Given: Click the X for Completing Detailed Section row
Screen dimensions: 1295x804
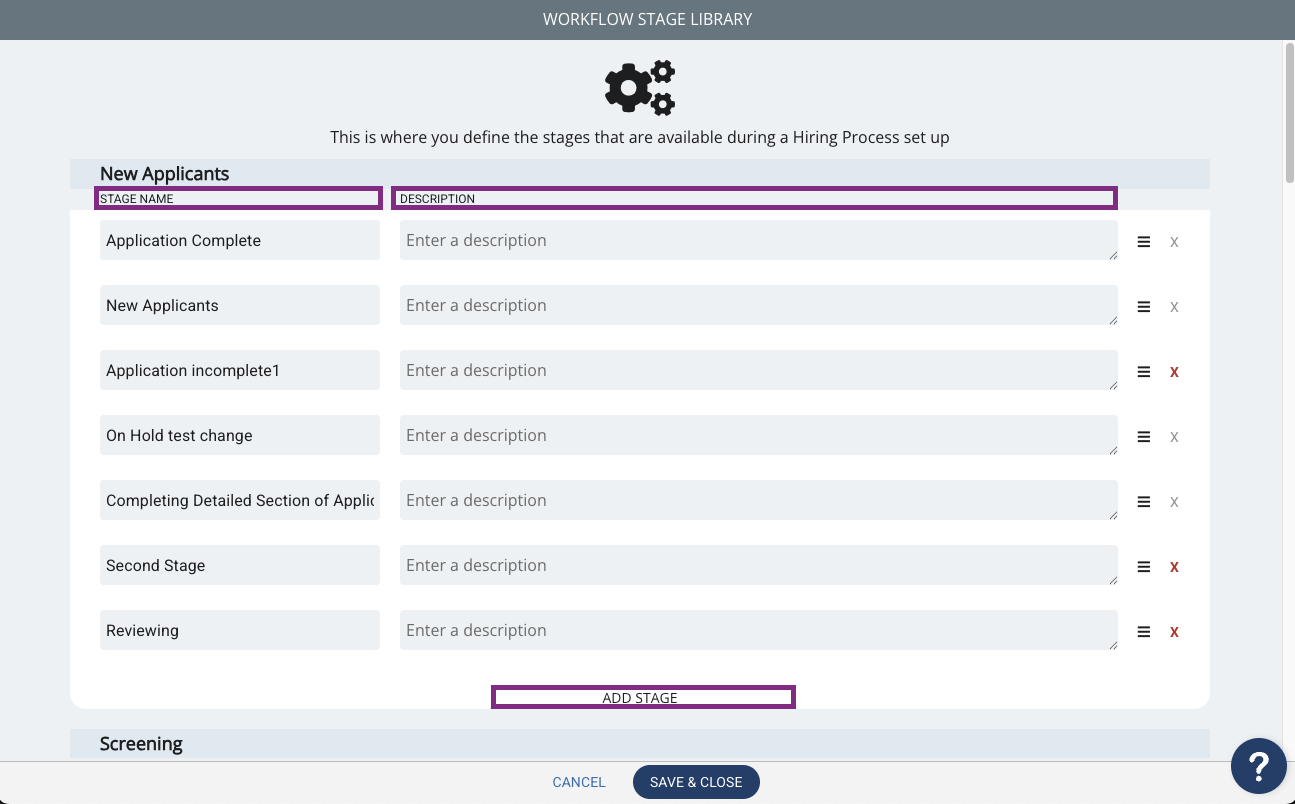Looking at the screenshot, I should click(x=1174, y=502).
